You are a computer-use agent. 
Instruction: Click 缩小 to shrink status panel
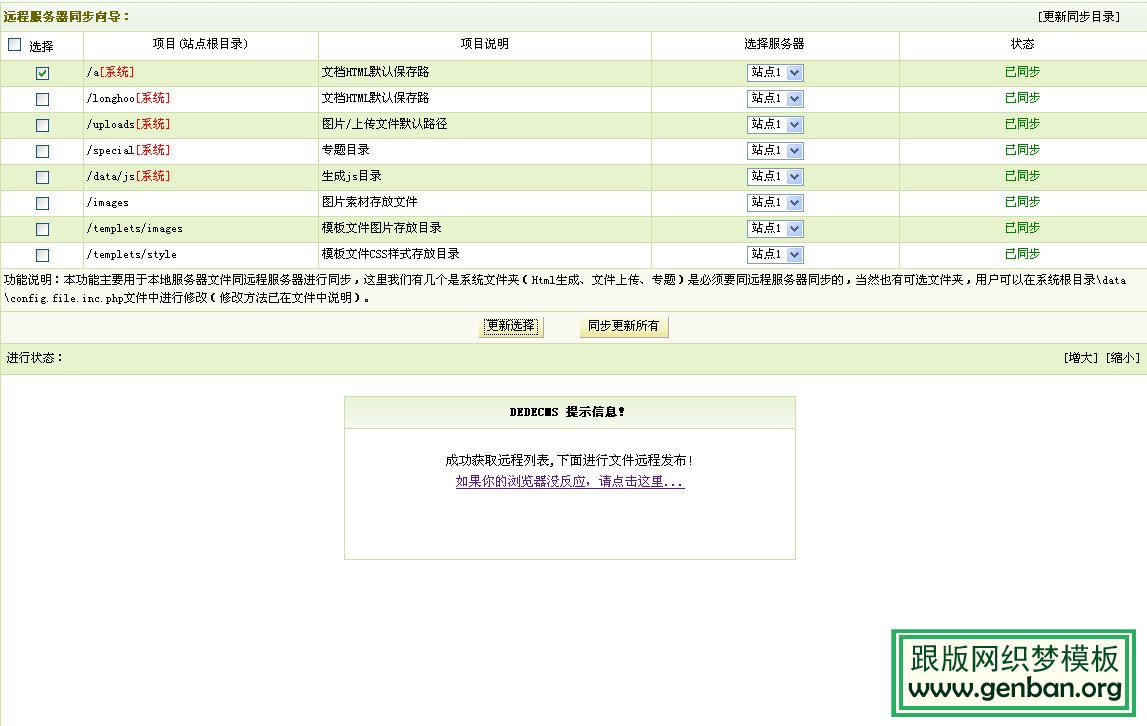pos(1121,358)
